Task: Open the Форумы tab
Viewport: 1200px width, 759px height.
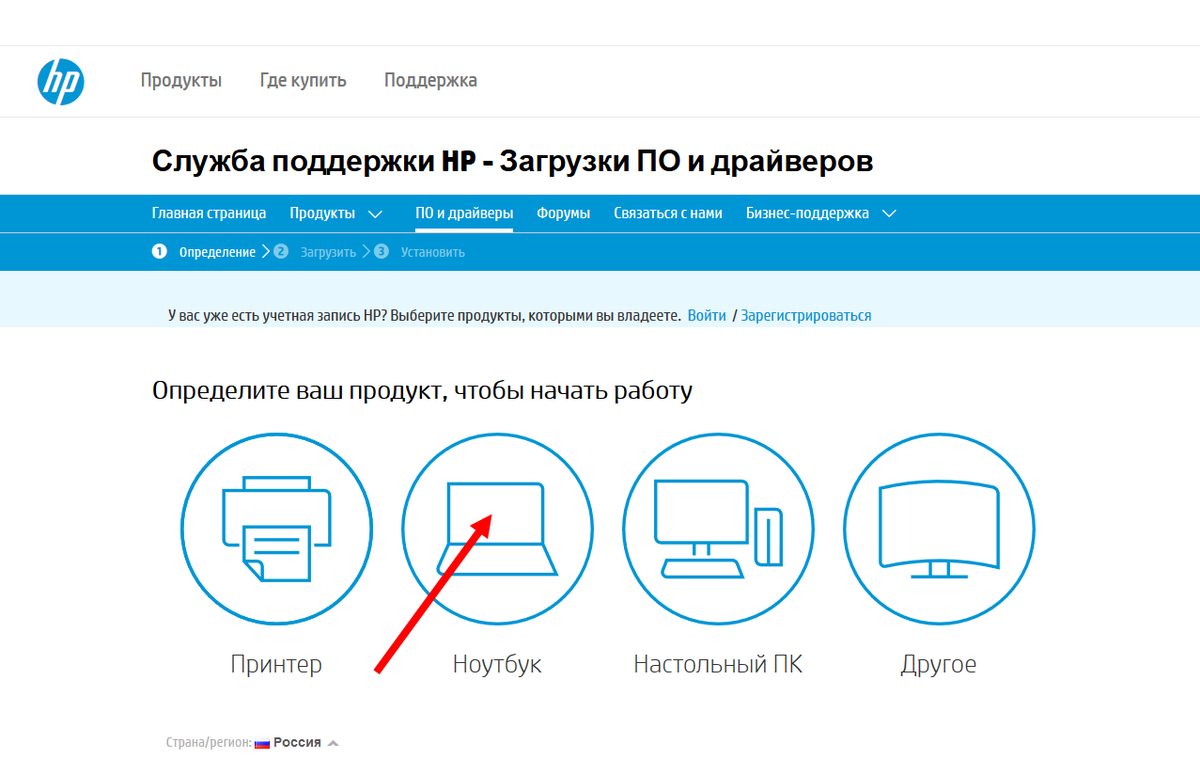Action: coord(563,213)
